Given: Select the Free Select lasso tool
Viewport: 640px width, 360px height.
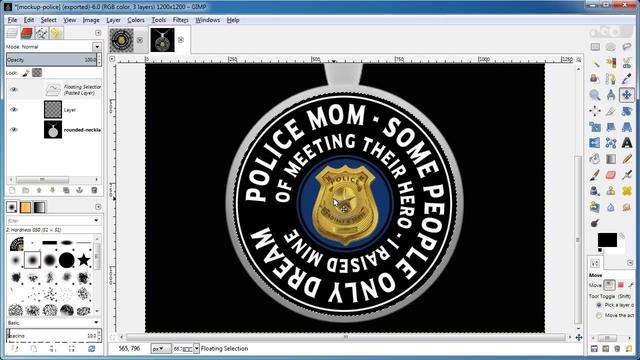Looking at the screenshot, I should click(627, 47).
